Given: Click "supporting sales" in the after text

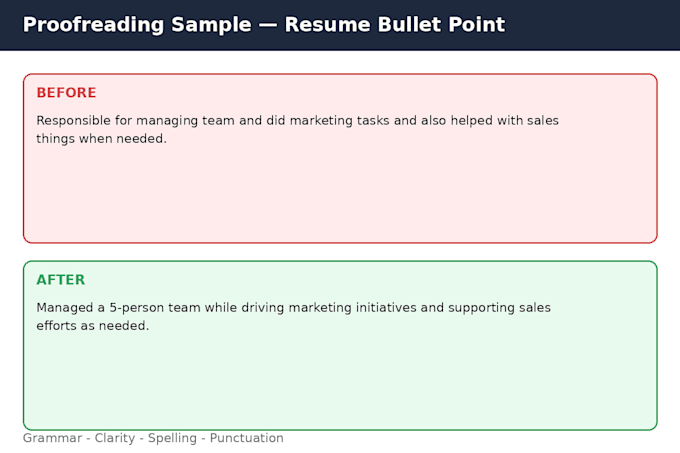Looking at the screenshot, I should pos(499,308).
